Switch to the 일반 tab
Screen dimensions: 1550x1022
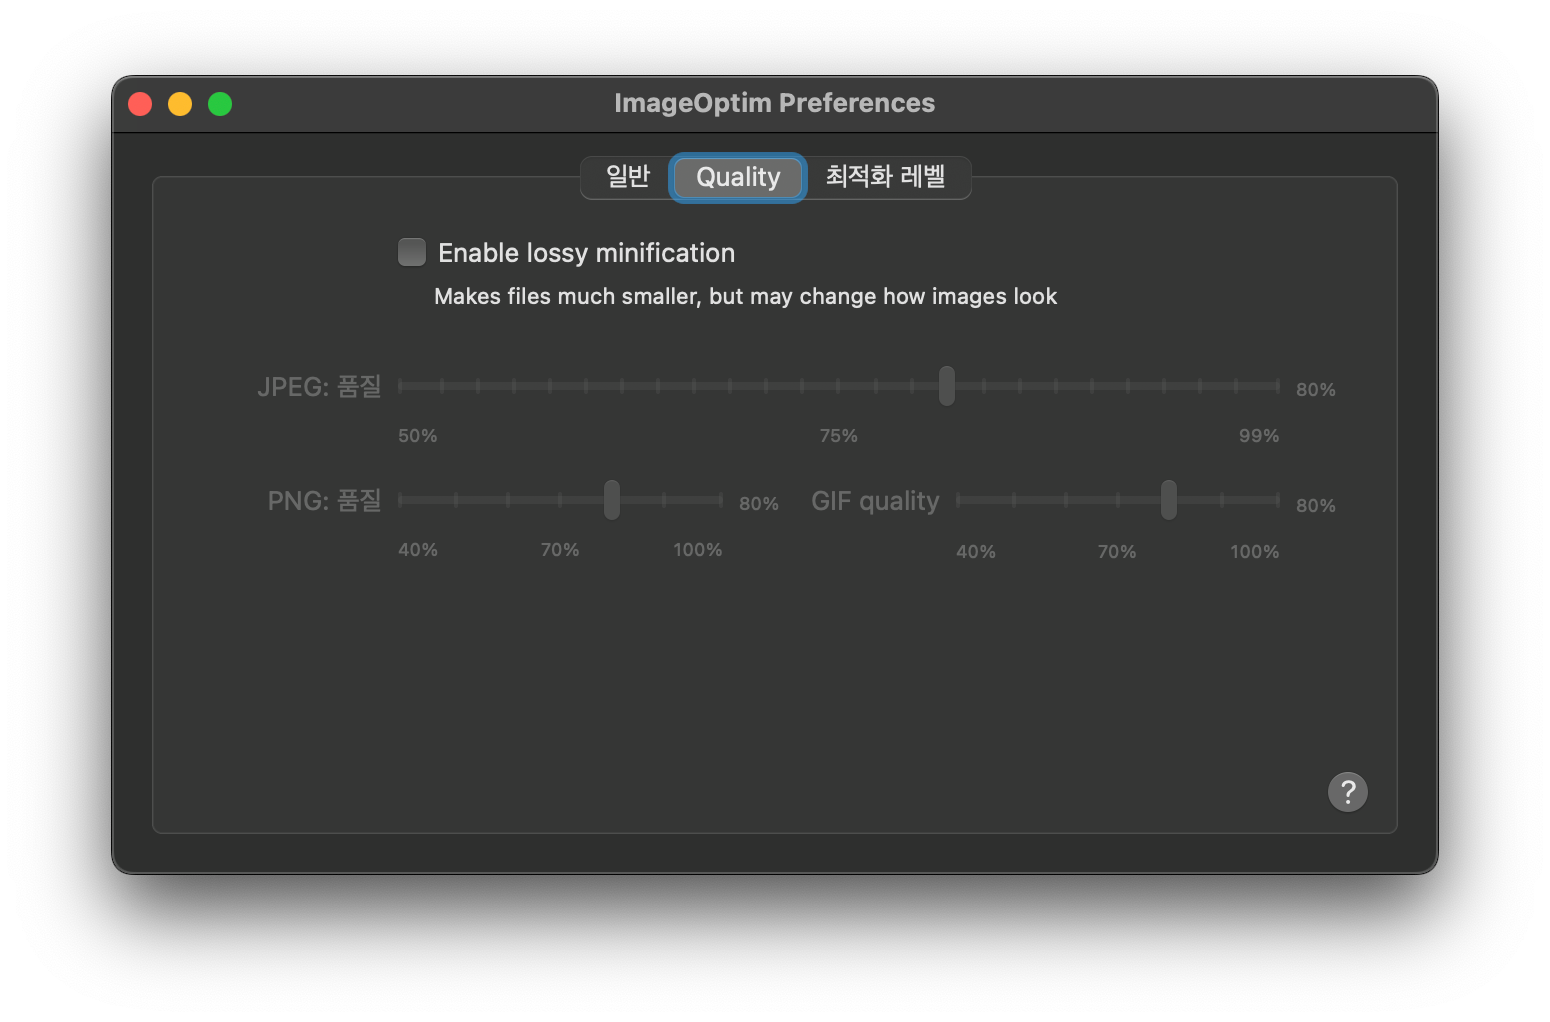(628, 177)
